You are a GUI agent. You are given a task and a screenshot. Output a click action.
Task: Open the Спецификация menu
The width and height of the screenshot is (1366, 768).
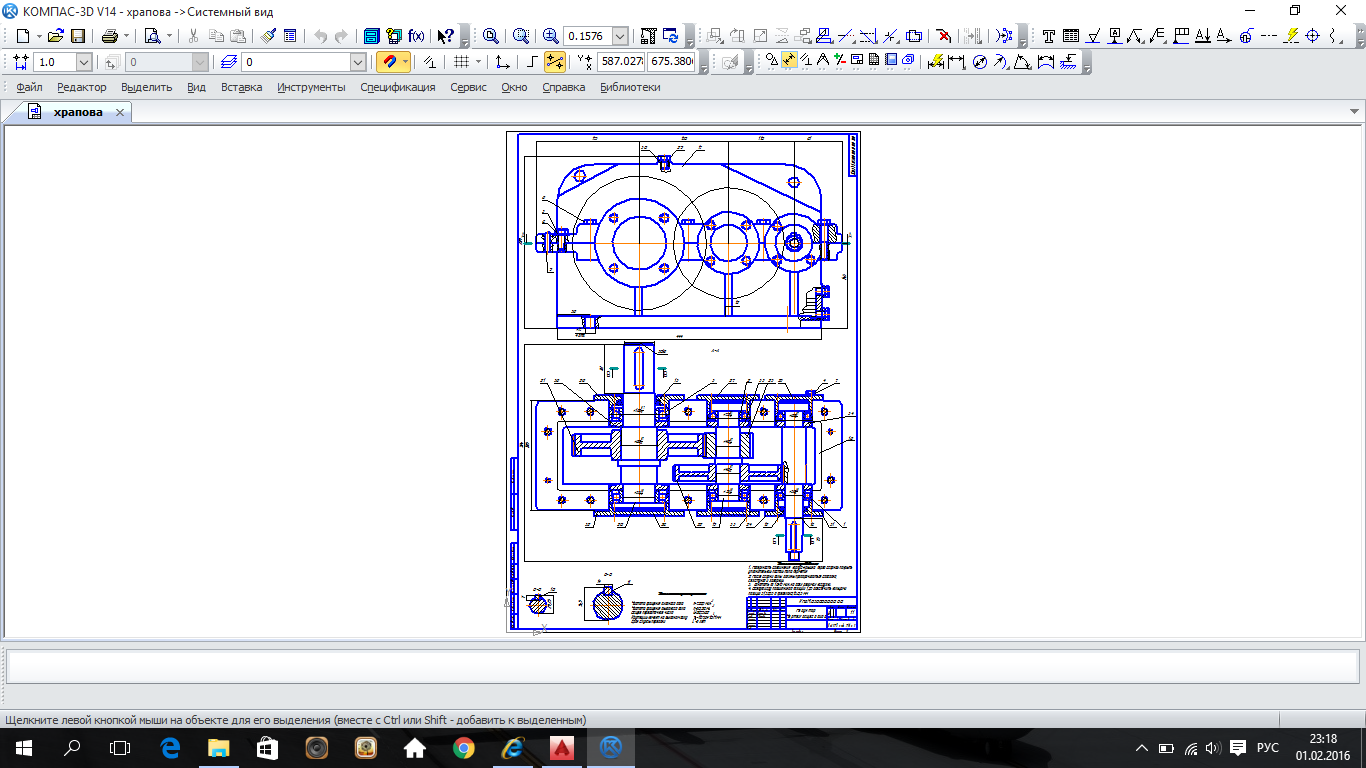[397, 87]
